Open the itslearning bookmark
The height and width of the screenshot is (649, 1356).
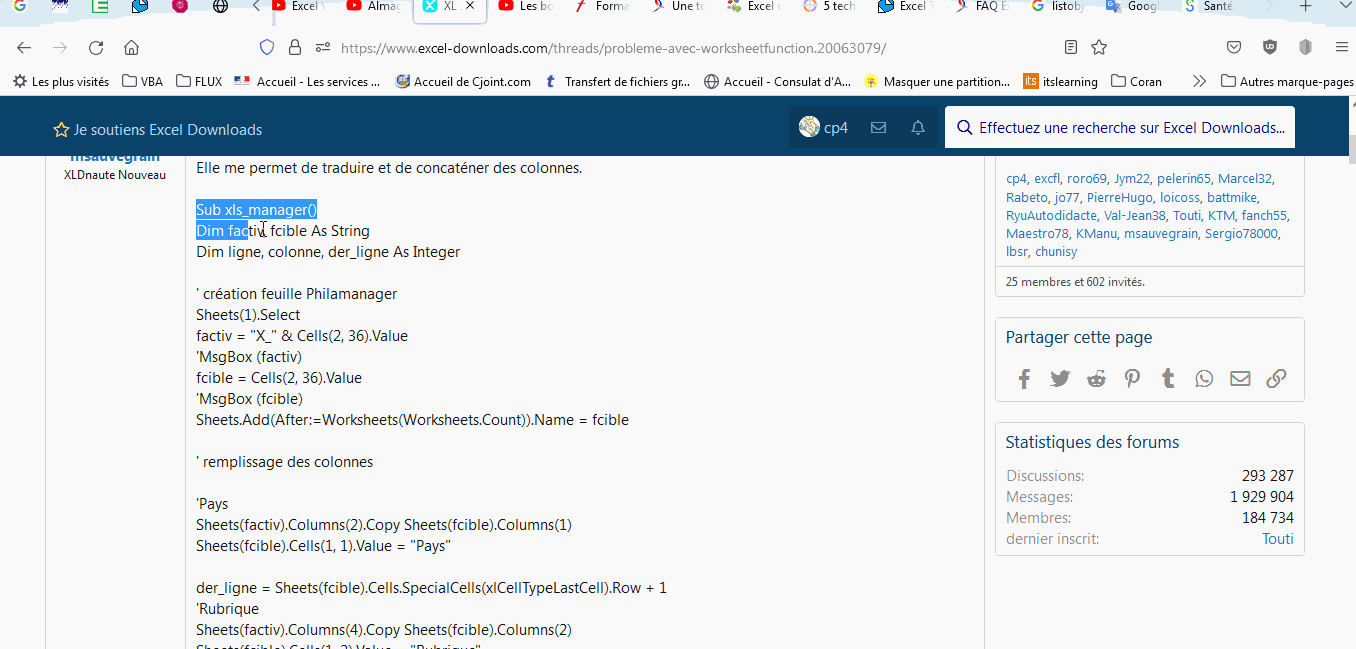1060,81
